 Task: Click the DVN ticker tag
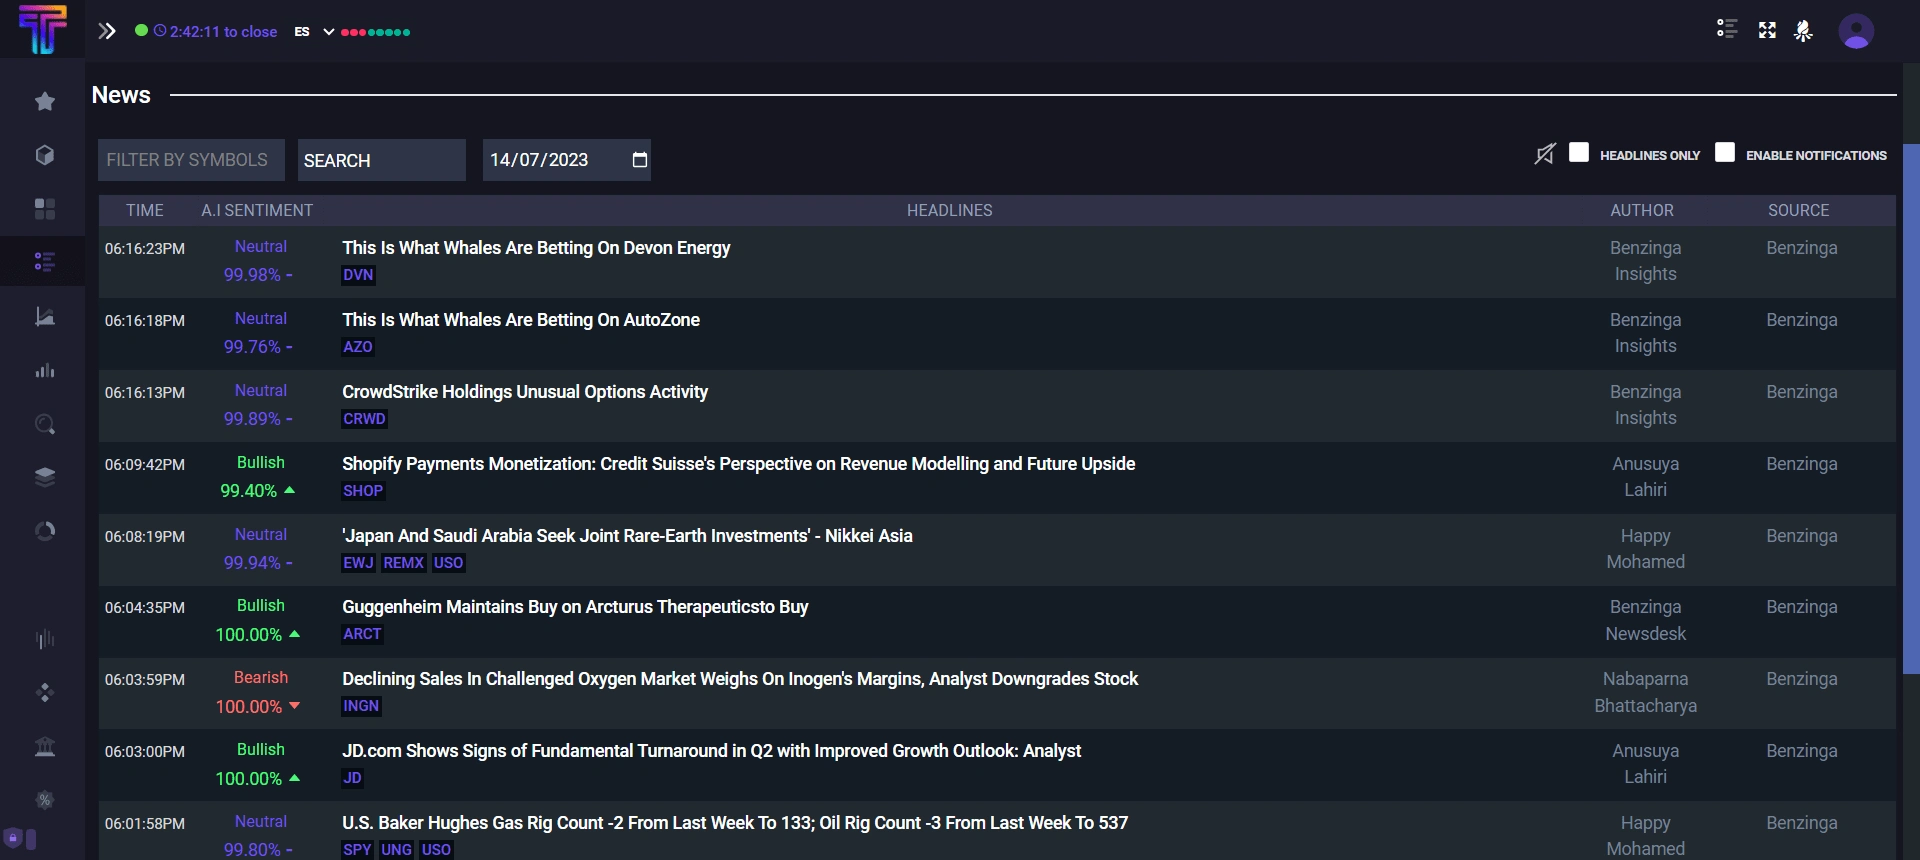[358, 275]
